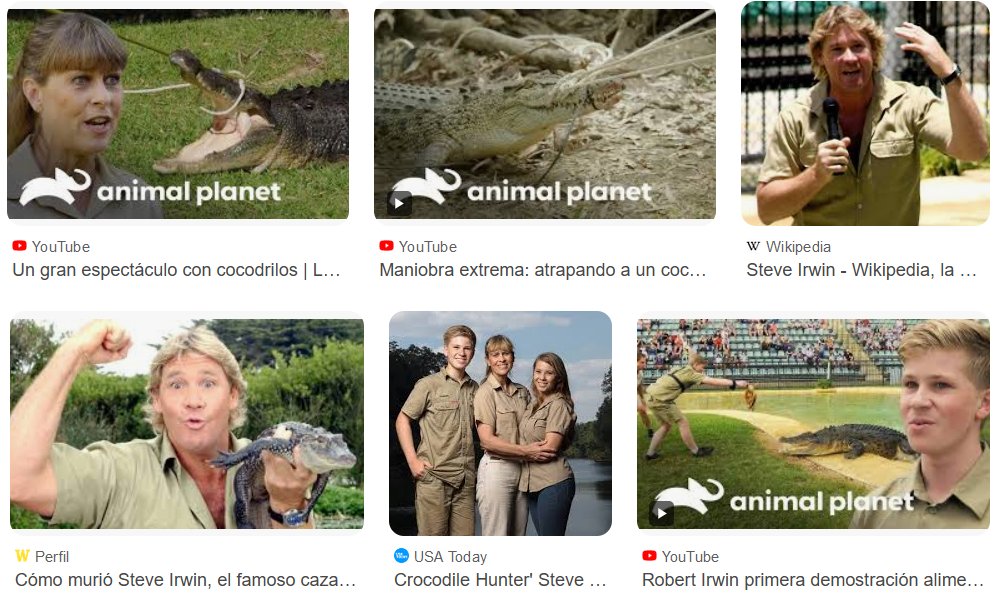Open the "Cómo murió Steve Irwin" article link

pos(185,580)
